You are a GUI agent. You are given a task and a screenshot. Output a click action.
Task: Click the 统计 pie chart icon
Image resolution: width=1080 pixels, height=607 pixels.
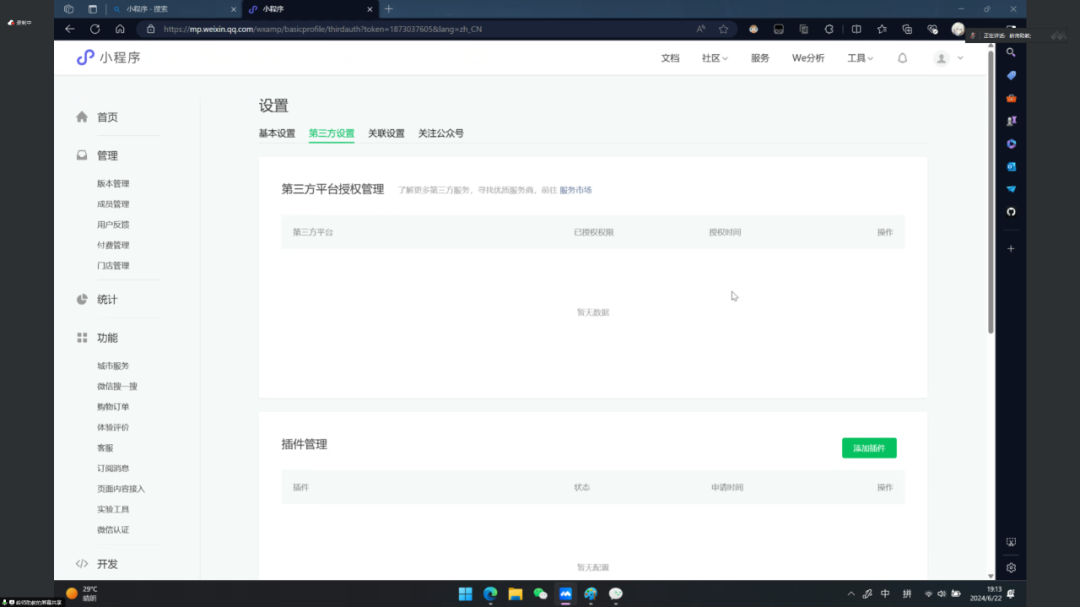click(82, 300)
